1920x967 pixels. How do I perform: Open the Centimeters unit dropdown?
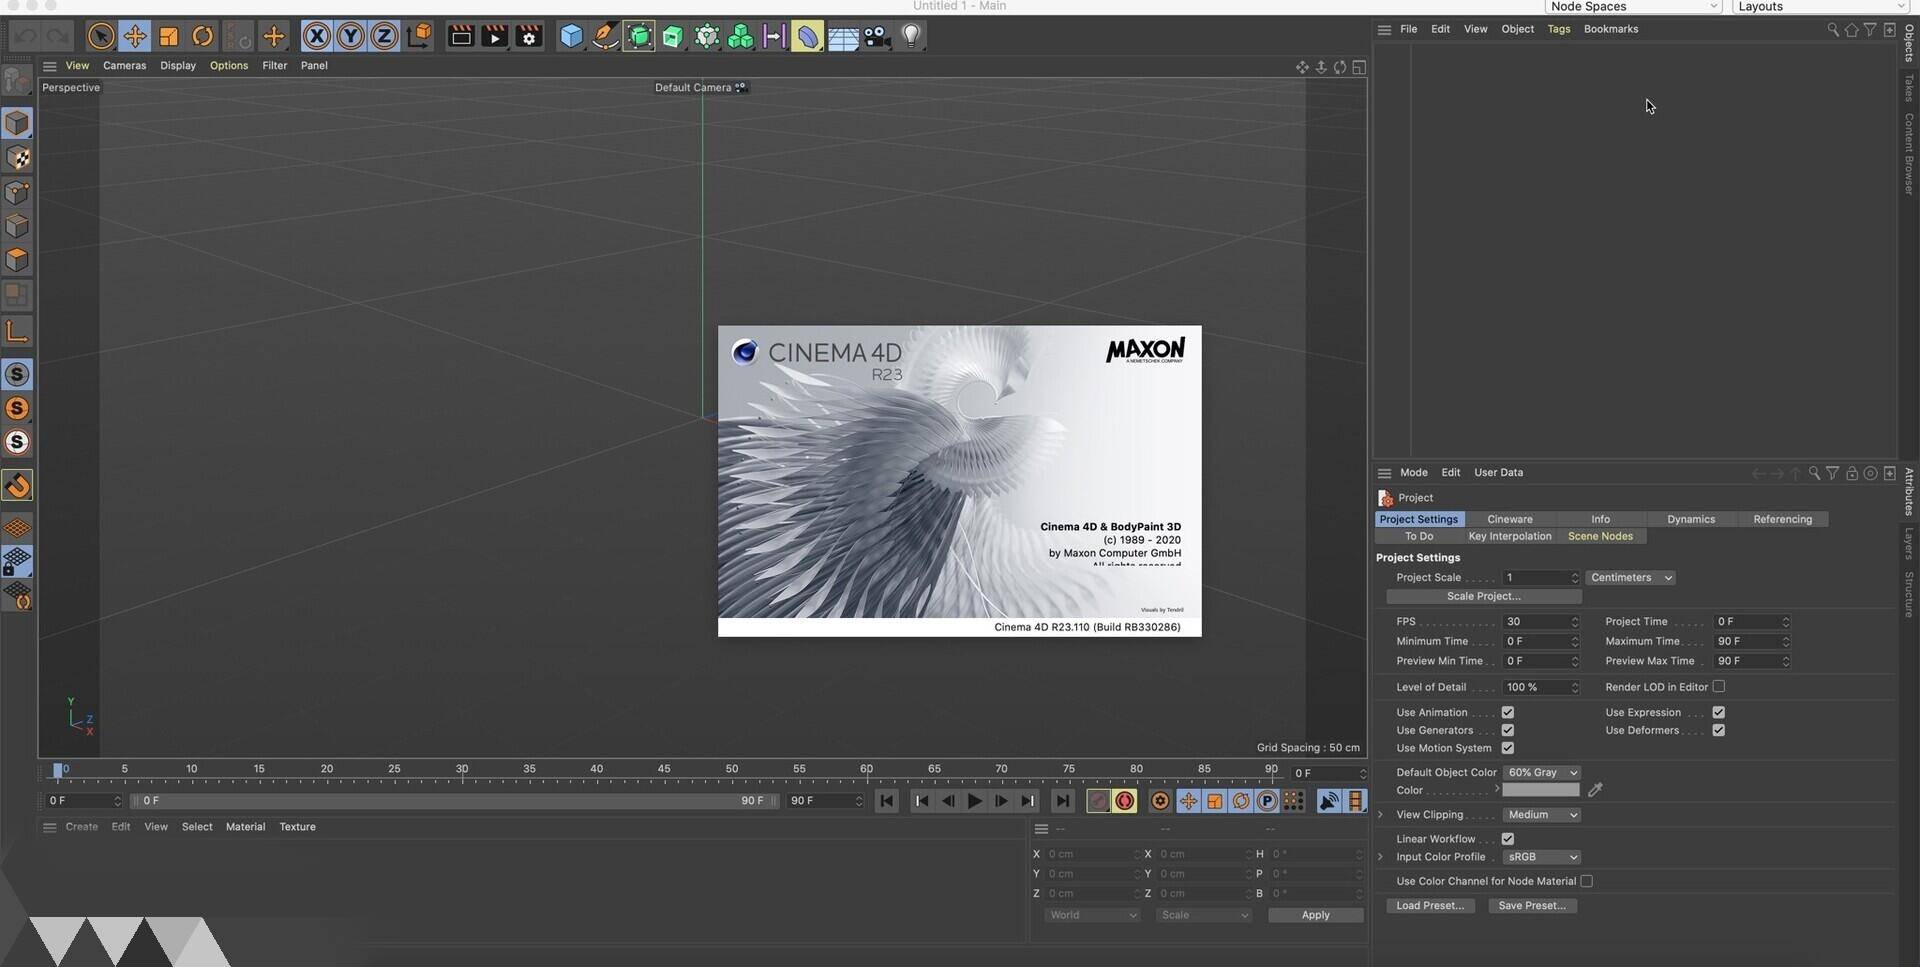[1630, 578]
